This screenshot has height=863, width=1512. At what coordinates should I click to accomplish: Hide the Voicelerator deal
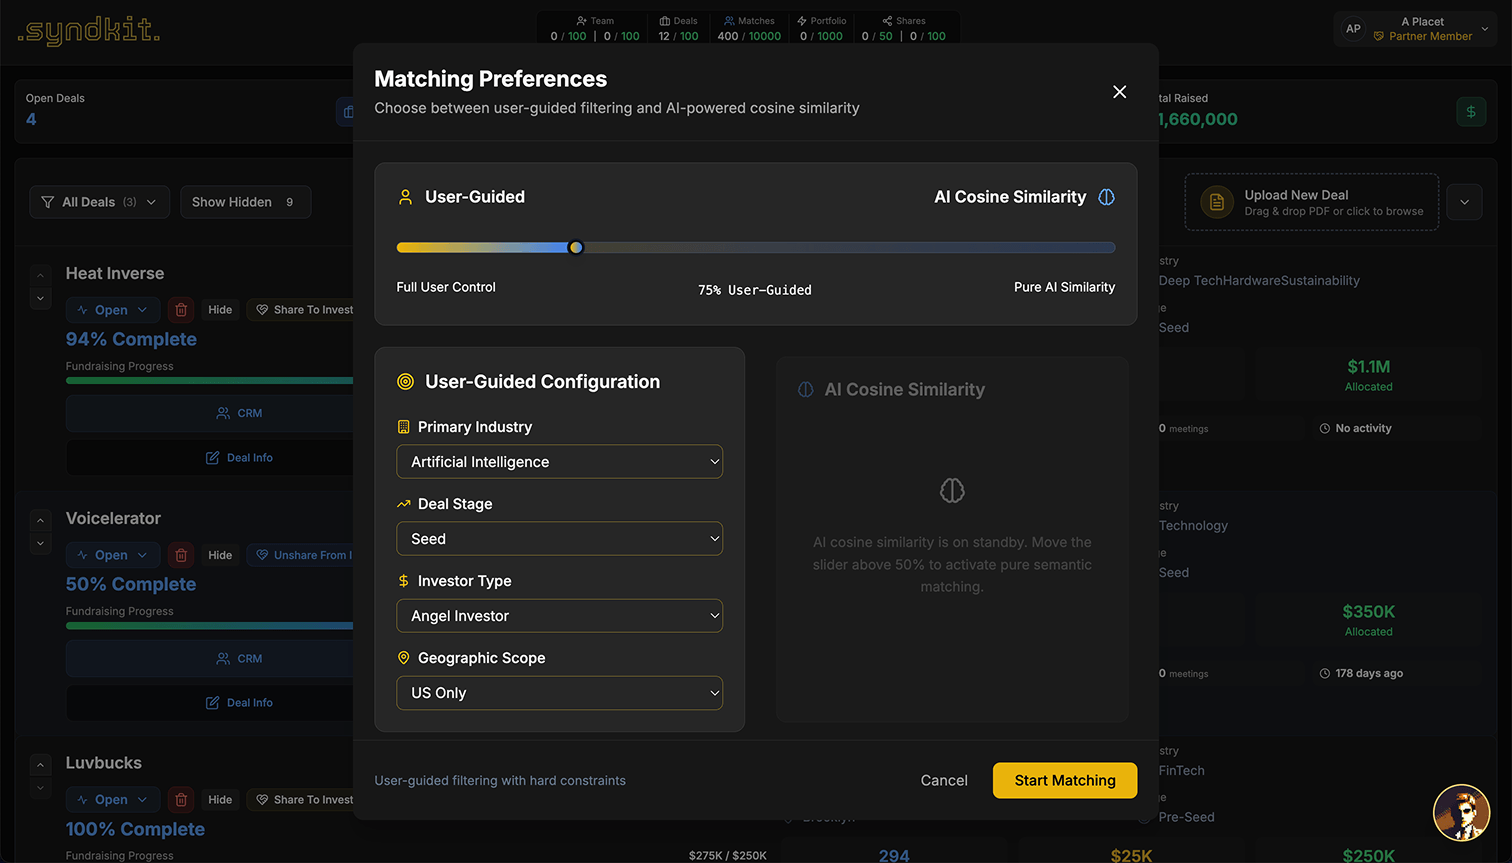(x=220, y=555)
